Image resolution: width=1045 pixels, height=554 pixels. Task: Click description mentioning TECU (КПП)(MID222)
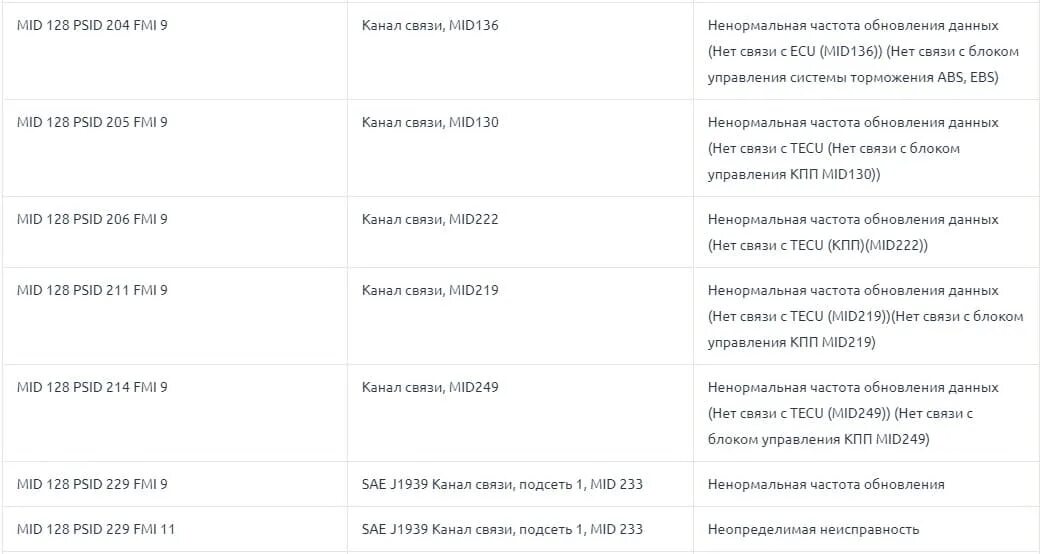[x=853, y=233]
